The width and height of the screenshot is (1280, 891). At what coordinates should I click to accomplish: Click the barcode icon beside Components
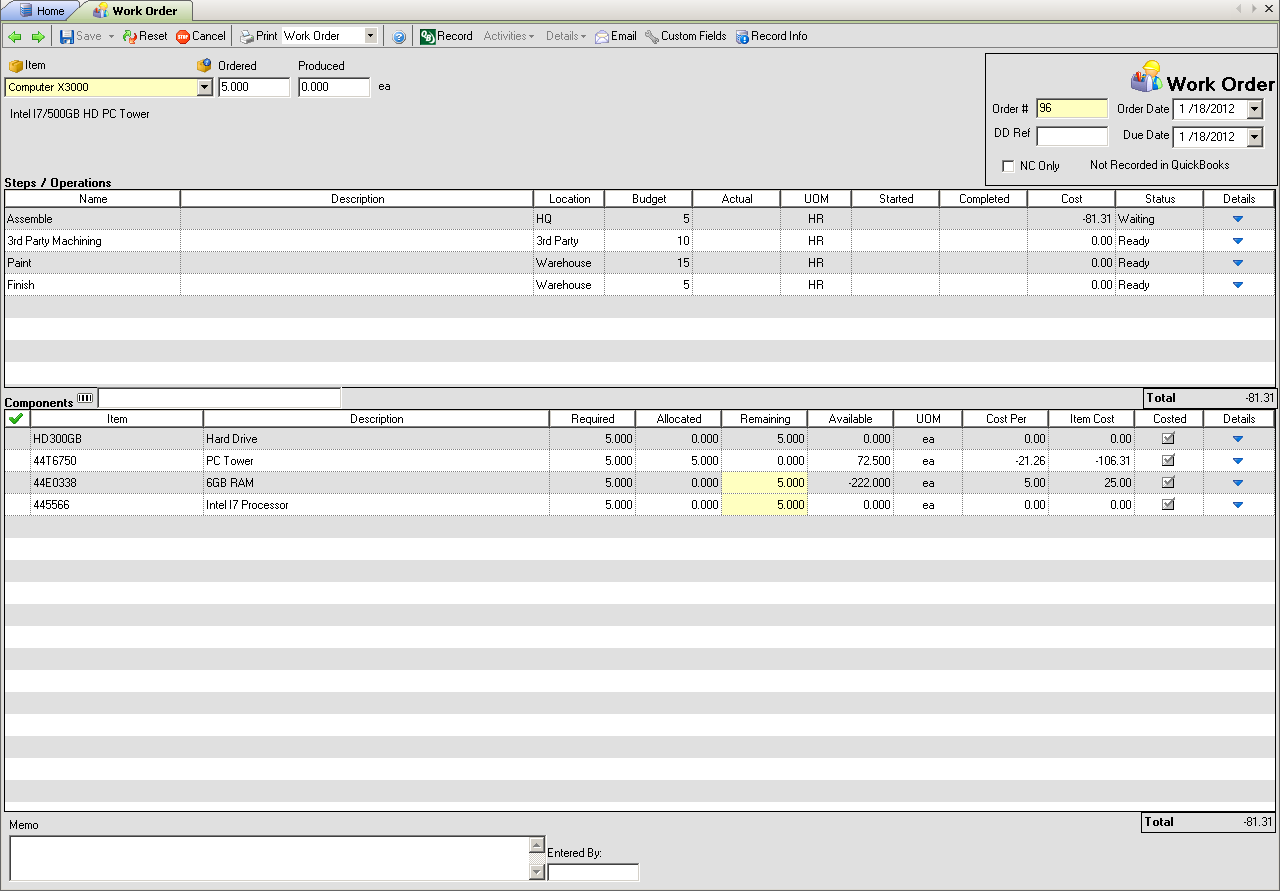[85, 398]
